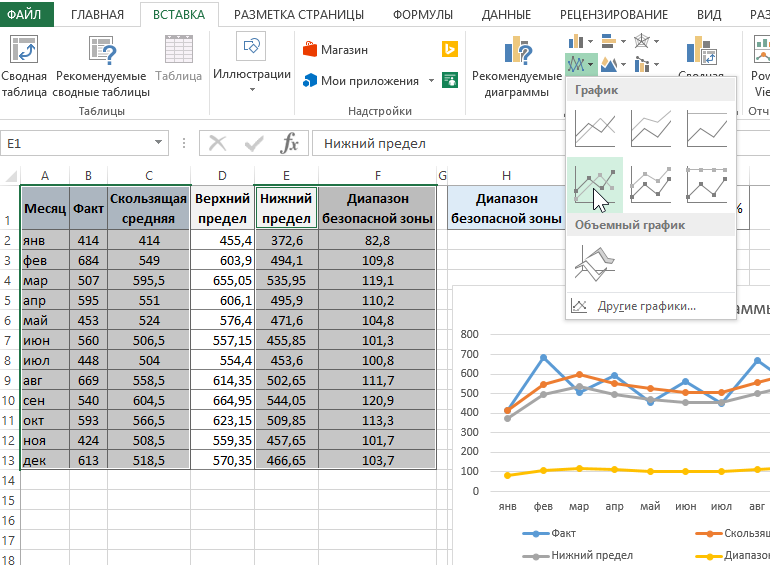Screen dimensions: 770x565
Task: Expand the Name Box dropdown arrow
Action: (x=158, y=144)
